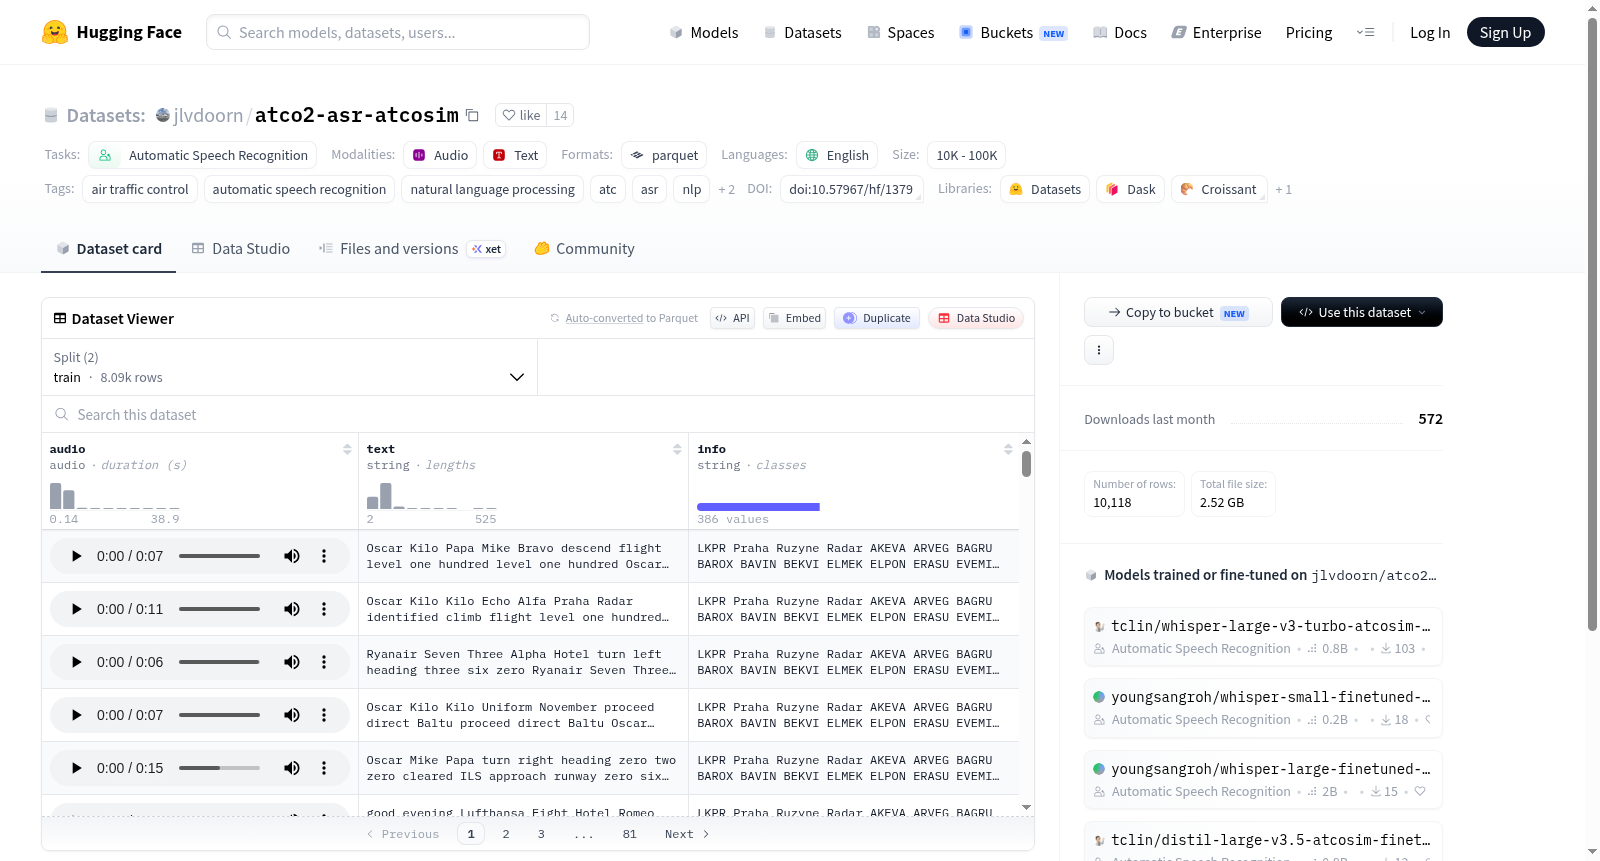Mute the 0:11 Praha Radar clip
The image size is (1600, 861).
[292, 609]
